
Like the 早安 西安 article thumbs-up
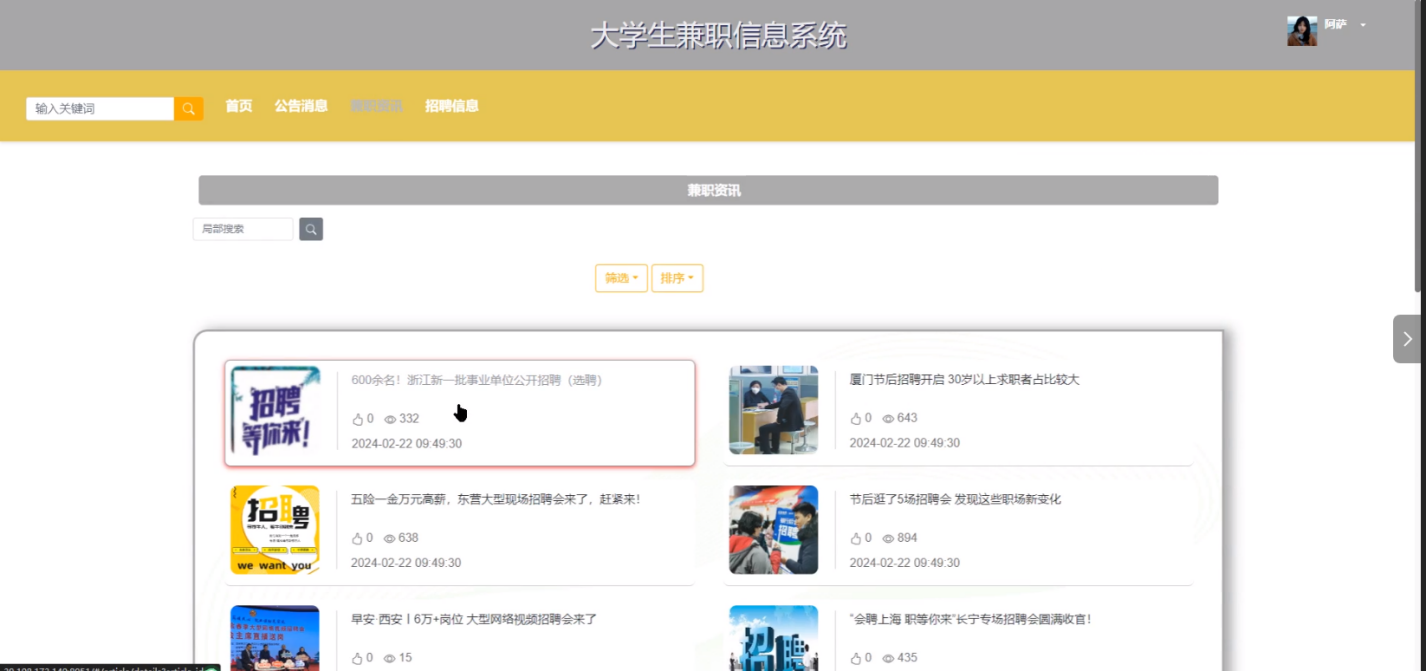click(x=358, y=658)
